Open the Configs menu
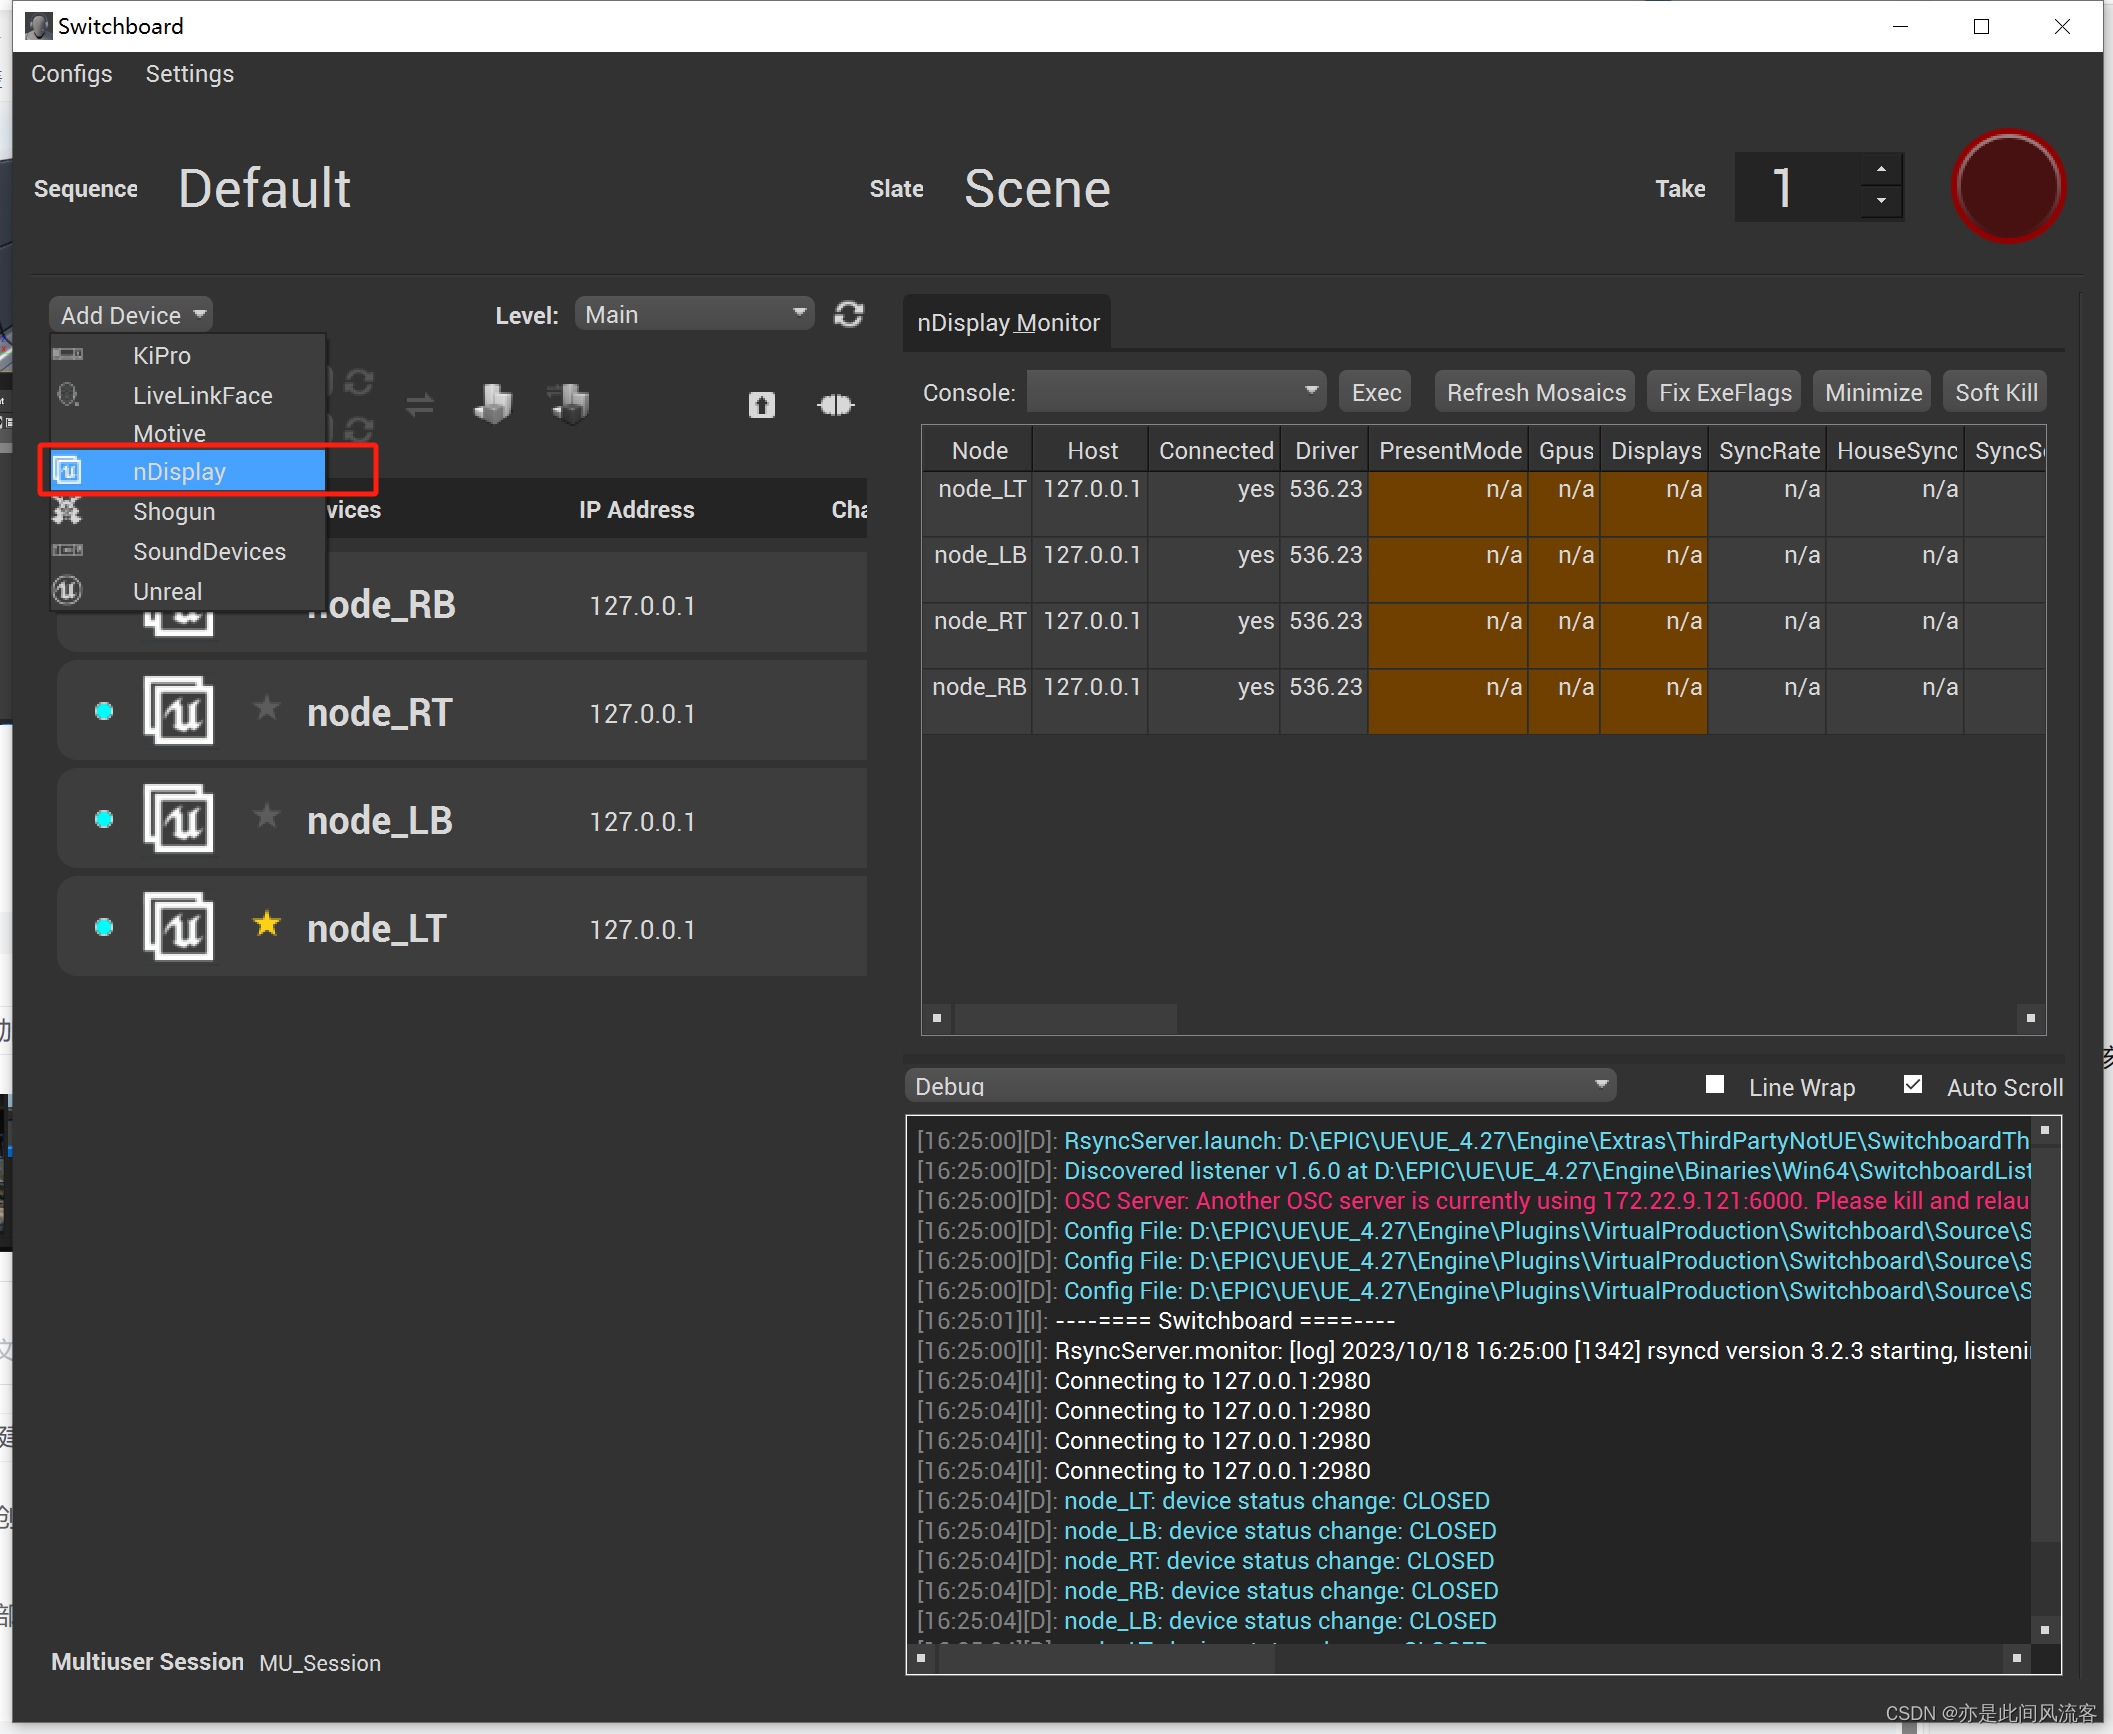The image size is (2113, 1734). [x=71, y=73]
